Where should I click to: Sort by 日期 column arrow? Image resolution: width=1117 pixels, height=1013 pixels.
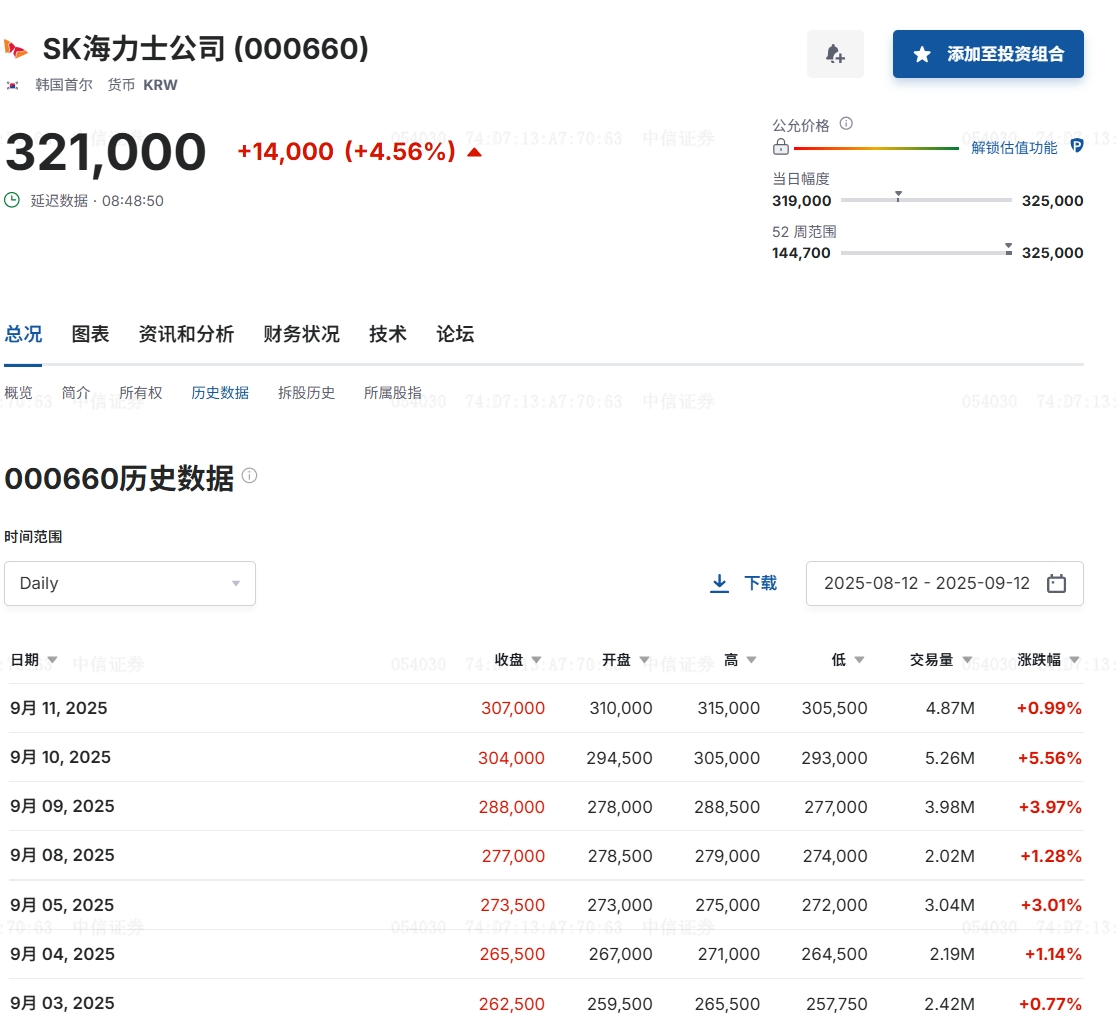pos(52,660)
